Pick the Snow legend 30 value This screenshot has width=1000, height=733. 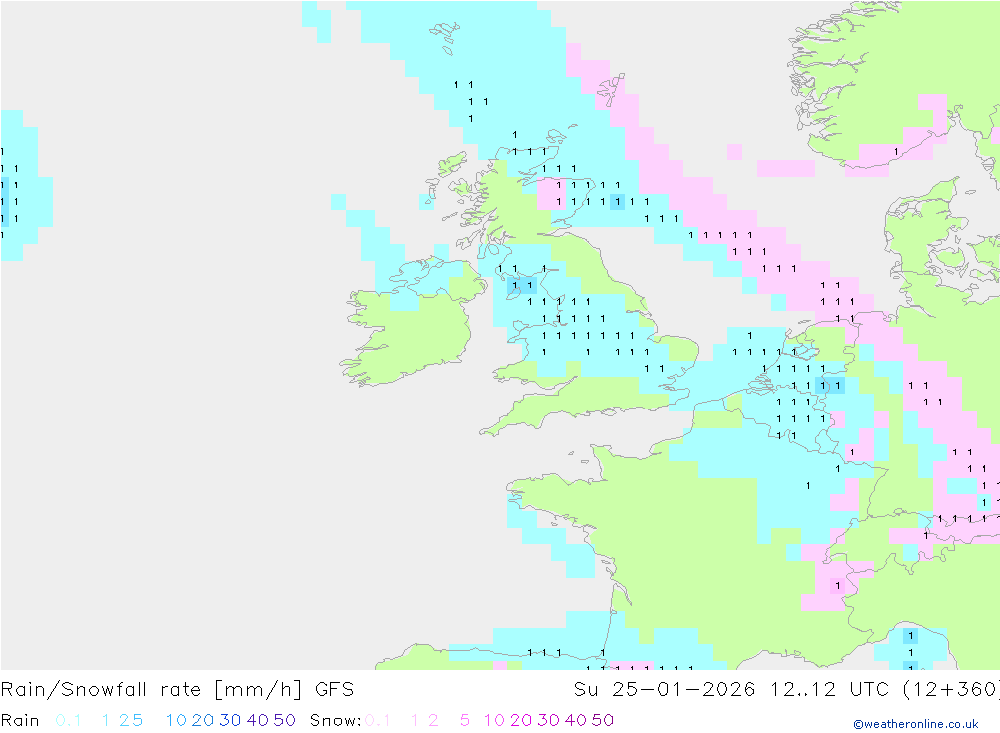point(548,720)
